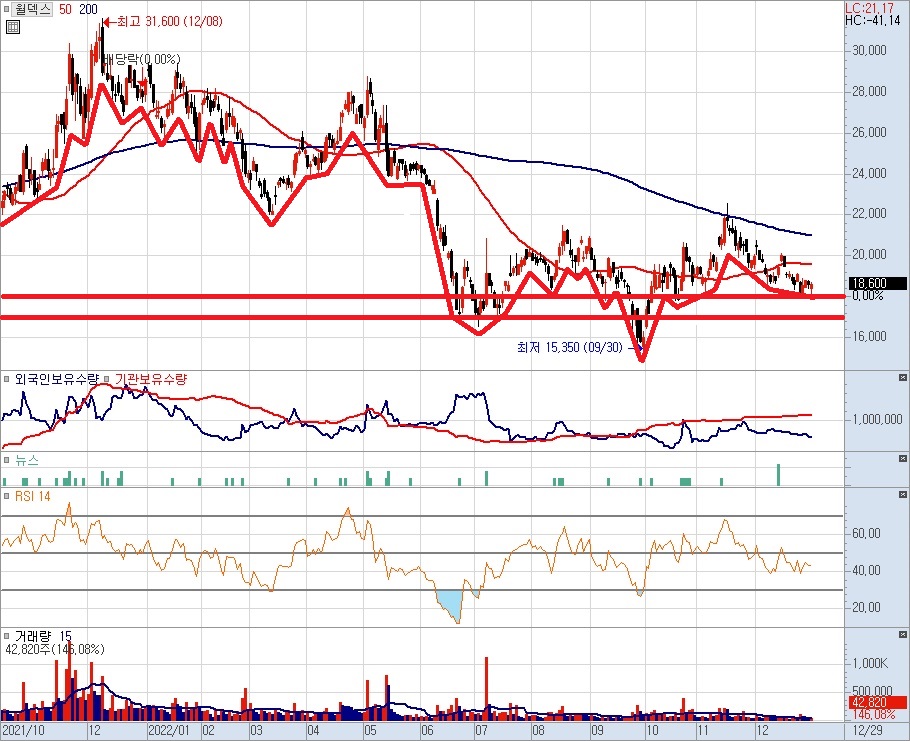
Task: Click the current price tag 18,600
Action: tap(877, 283)
